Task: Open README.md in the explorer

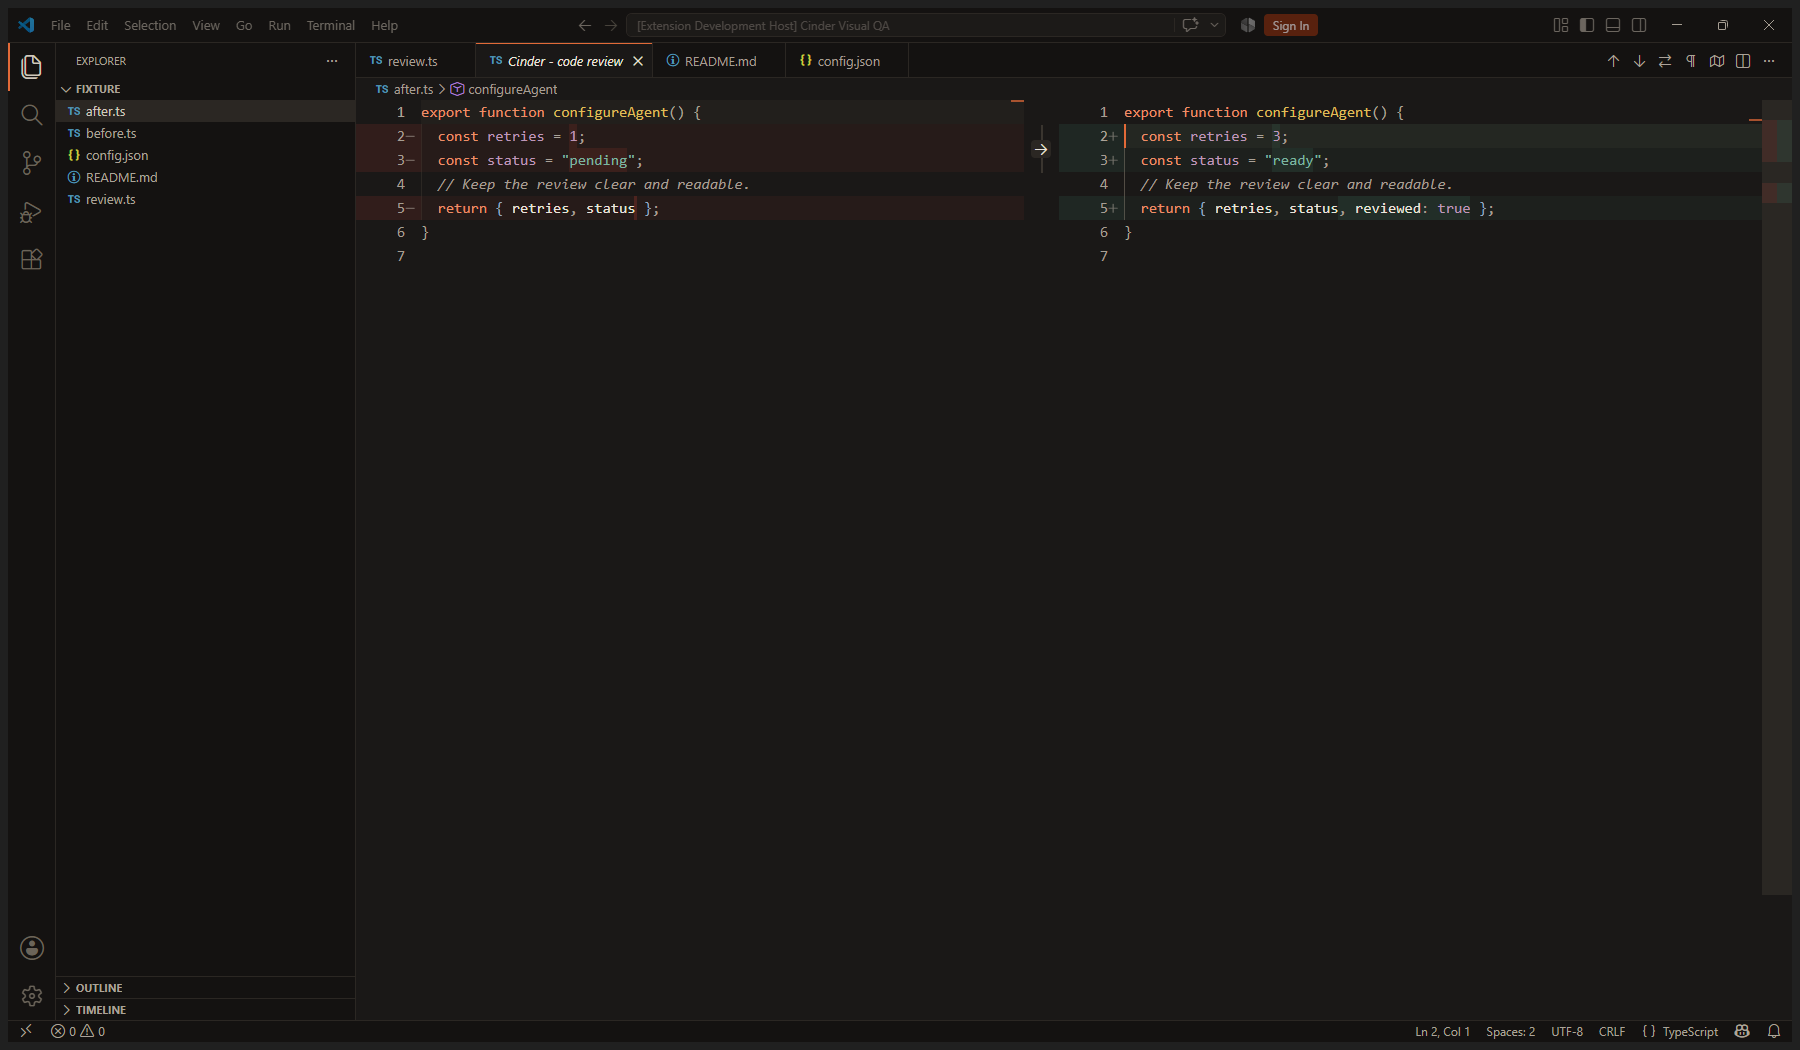Action: pos(205,177)
